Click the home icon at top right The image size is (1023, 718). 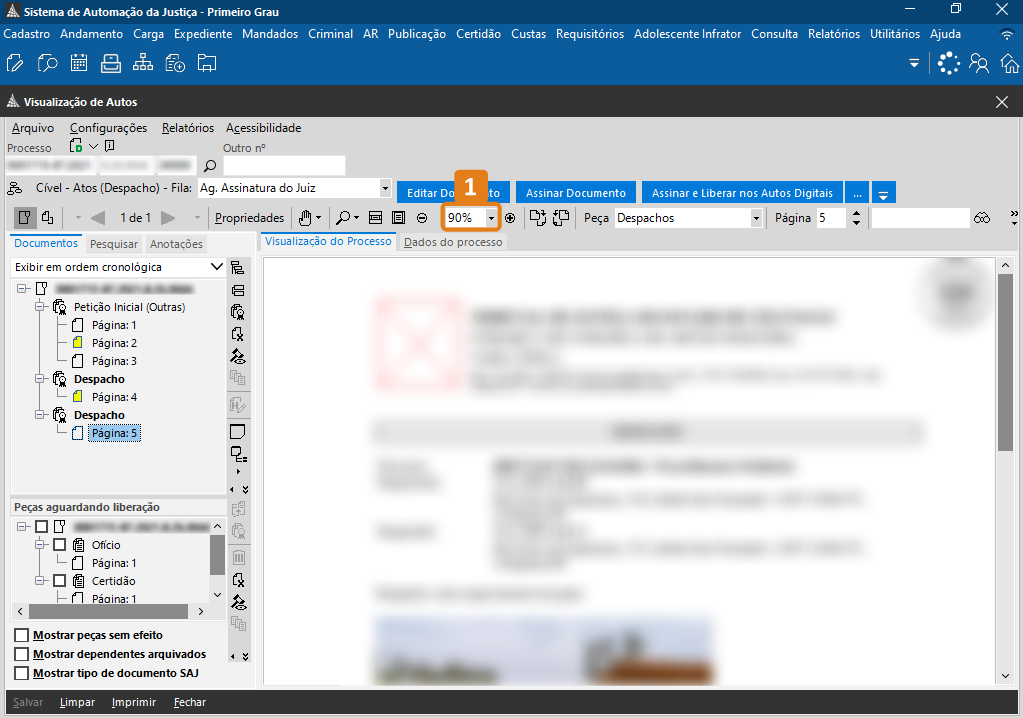pyautogui.click(x=1009, y=64)
